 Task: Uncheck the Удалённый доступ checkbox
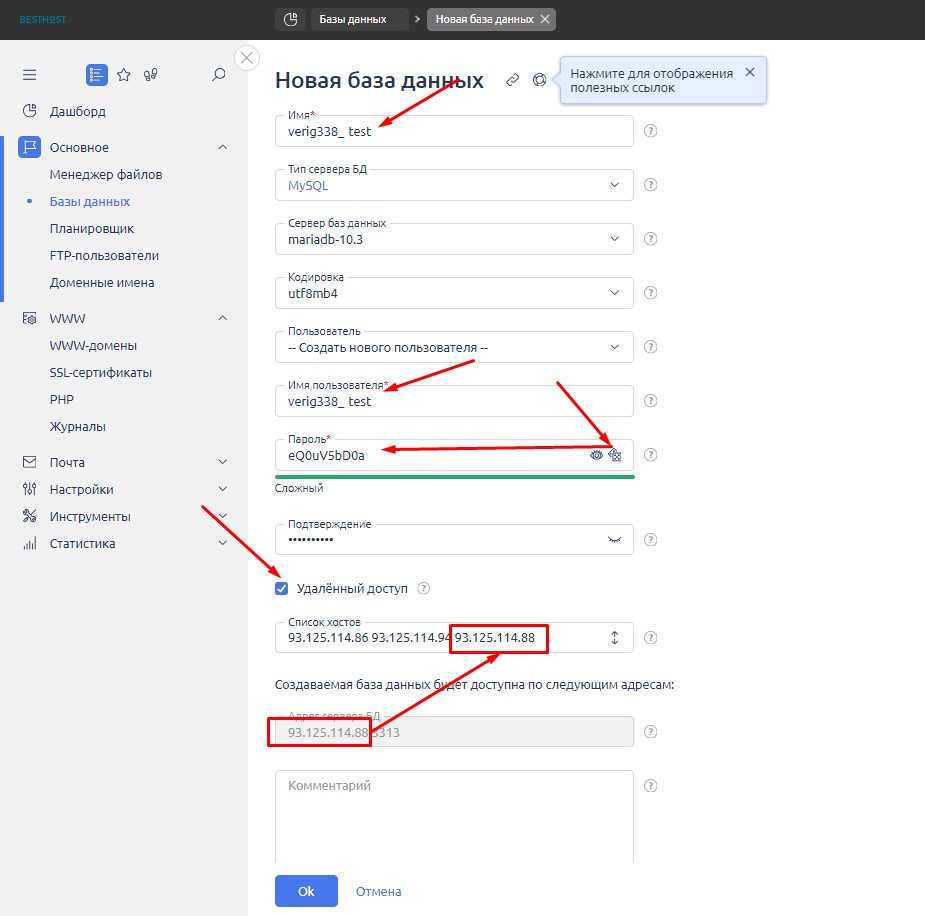282,589
